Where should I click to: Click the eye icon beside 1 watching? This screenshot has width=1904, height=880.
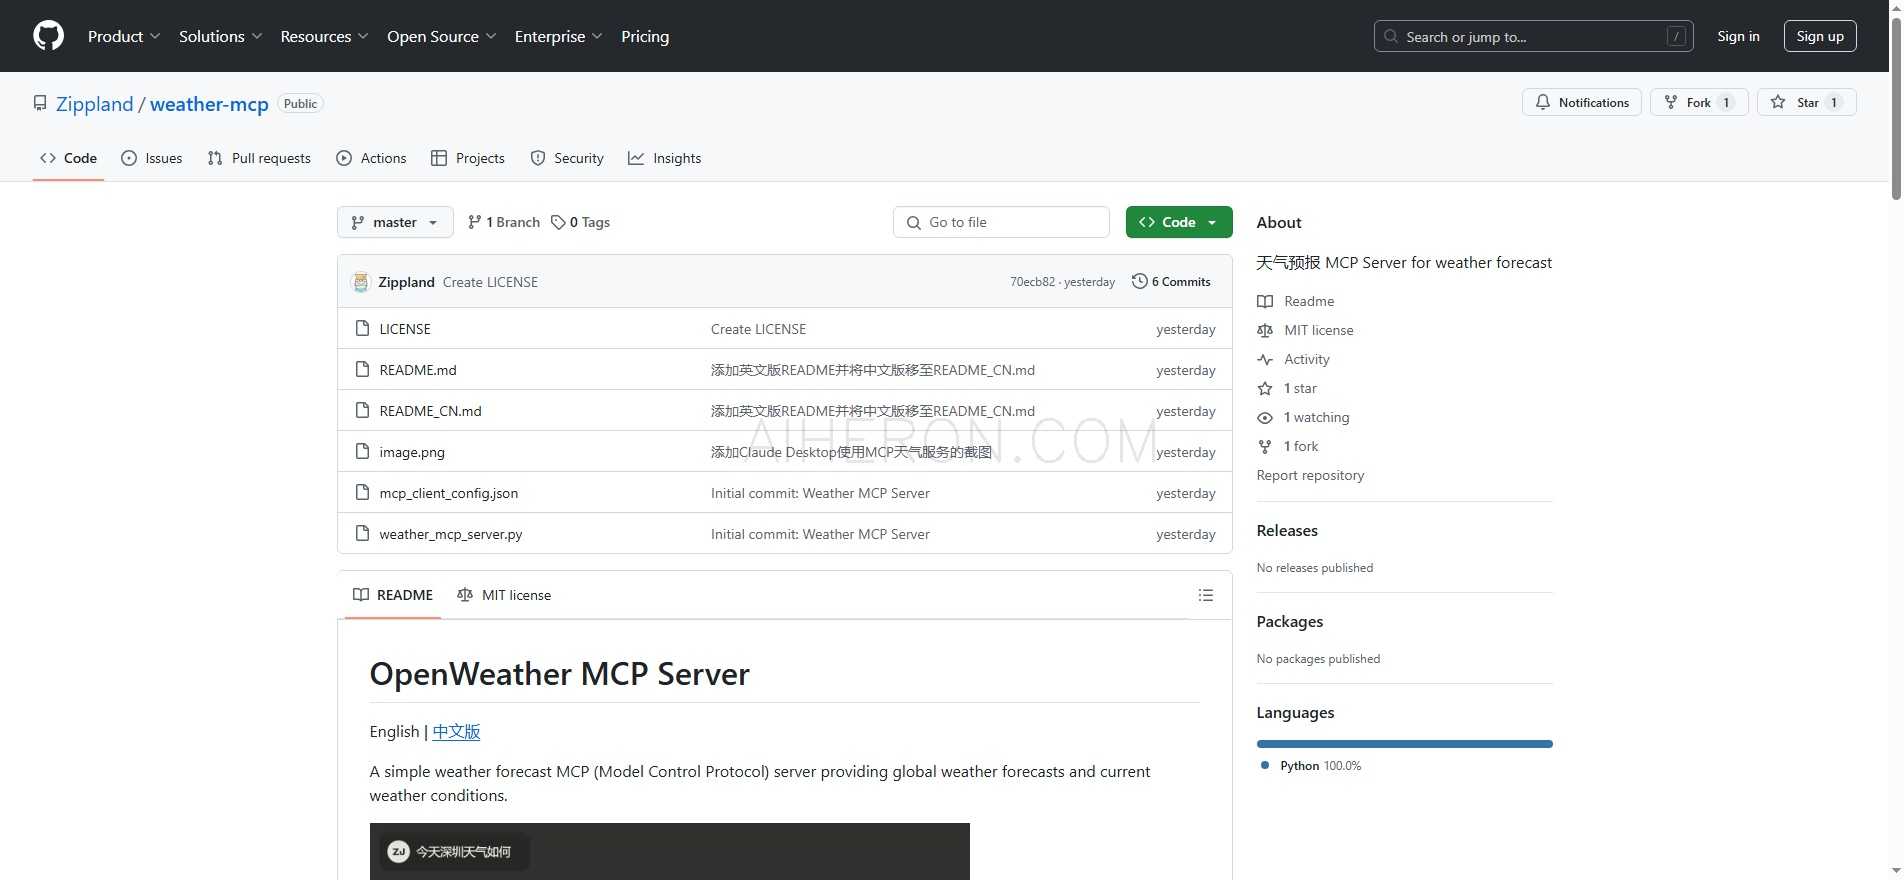click(x=1265, y=417)
